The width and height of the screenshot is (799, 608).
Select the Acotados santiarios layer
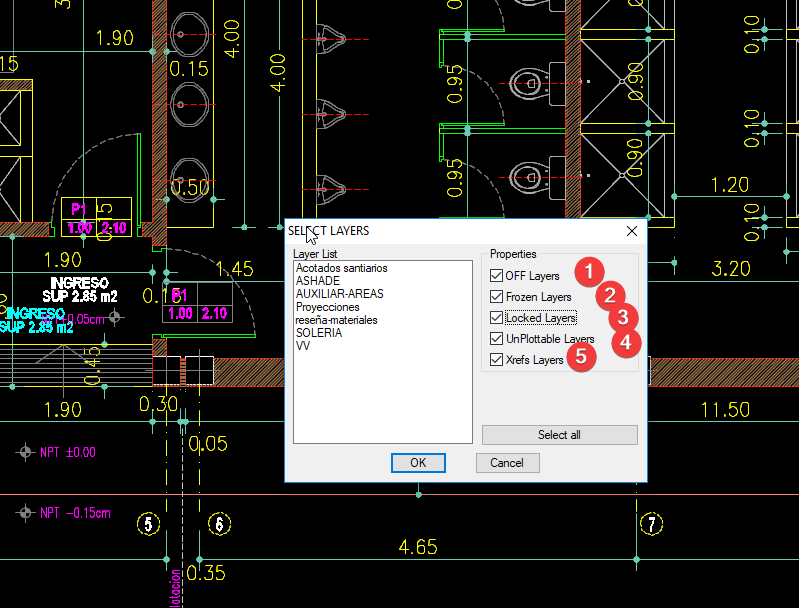coord(341,268)
